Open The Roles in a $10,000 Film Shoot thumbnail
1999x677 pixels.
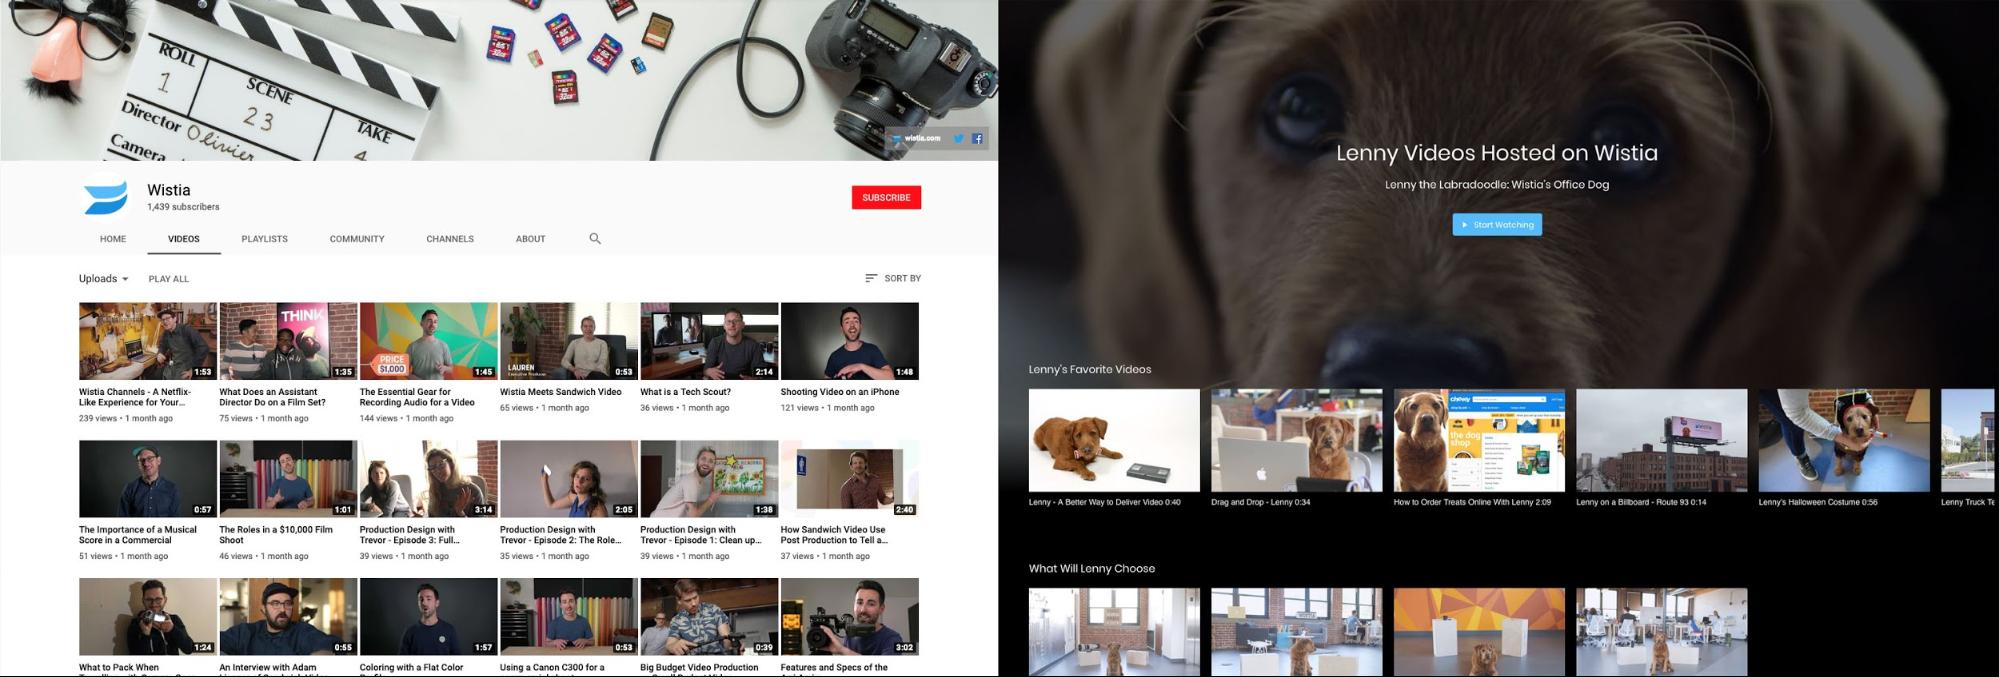click(288, 479)
